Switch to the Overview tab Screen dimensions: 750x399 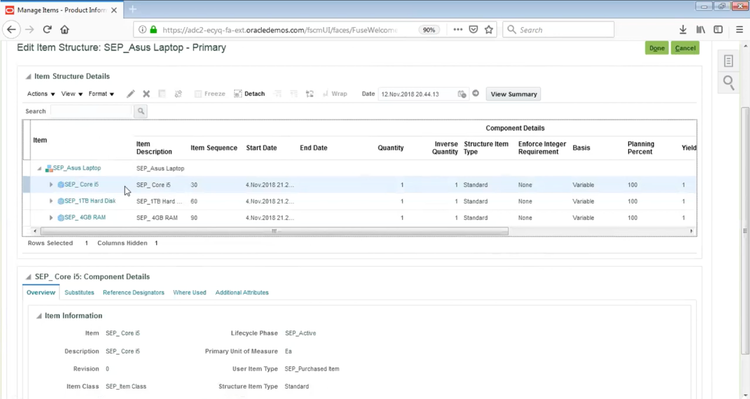pos(41,292)
